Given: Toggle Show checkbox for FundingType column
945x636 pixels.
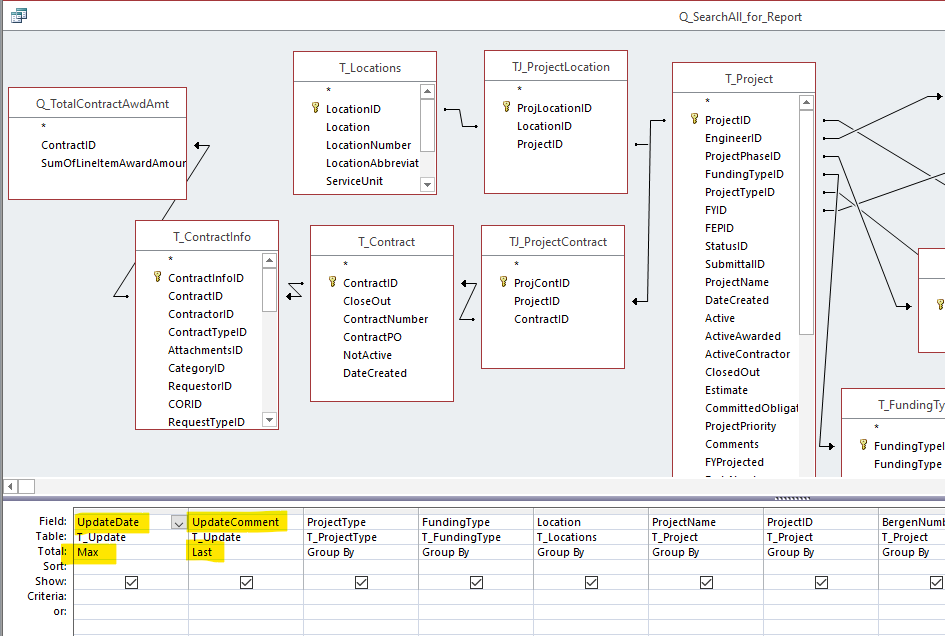Looking at the screenshot, I should tap(476, 582).
